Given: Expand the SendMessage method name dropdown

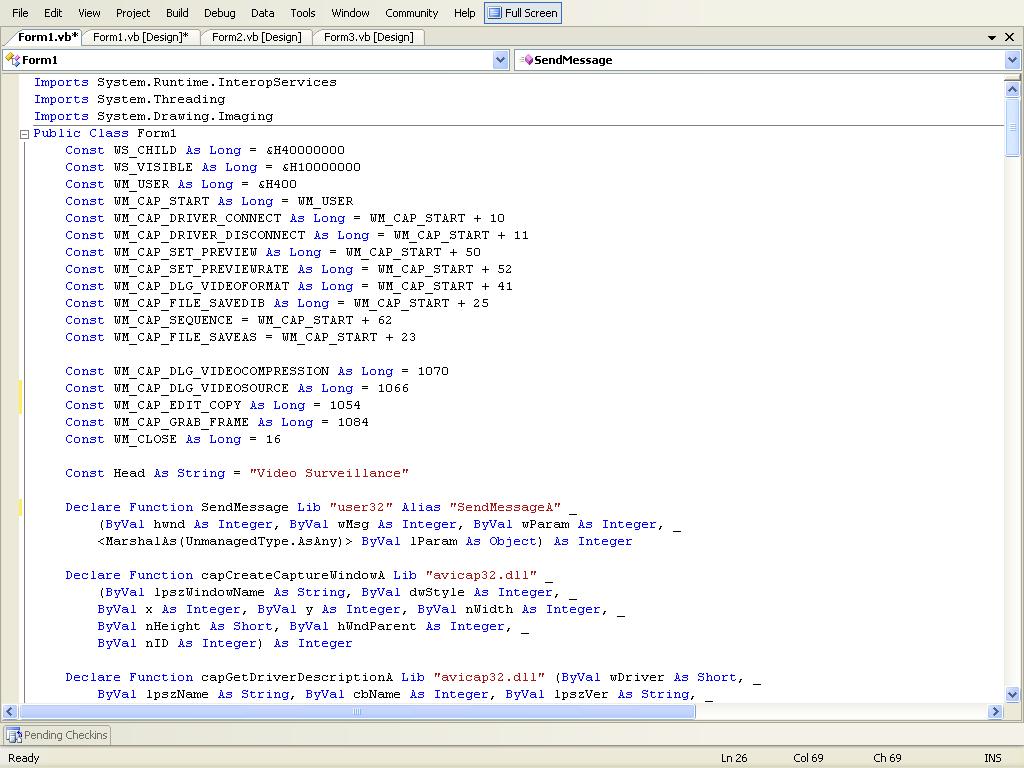Looking at the screenshot, I should (1012, 60).
